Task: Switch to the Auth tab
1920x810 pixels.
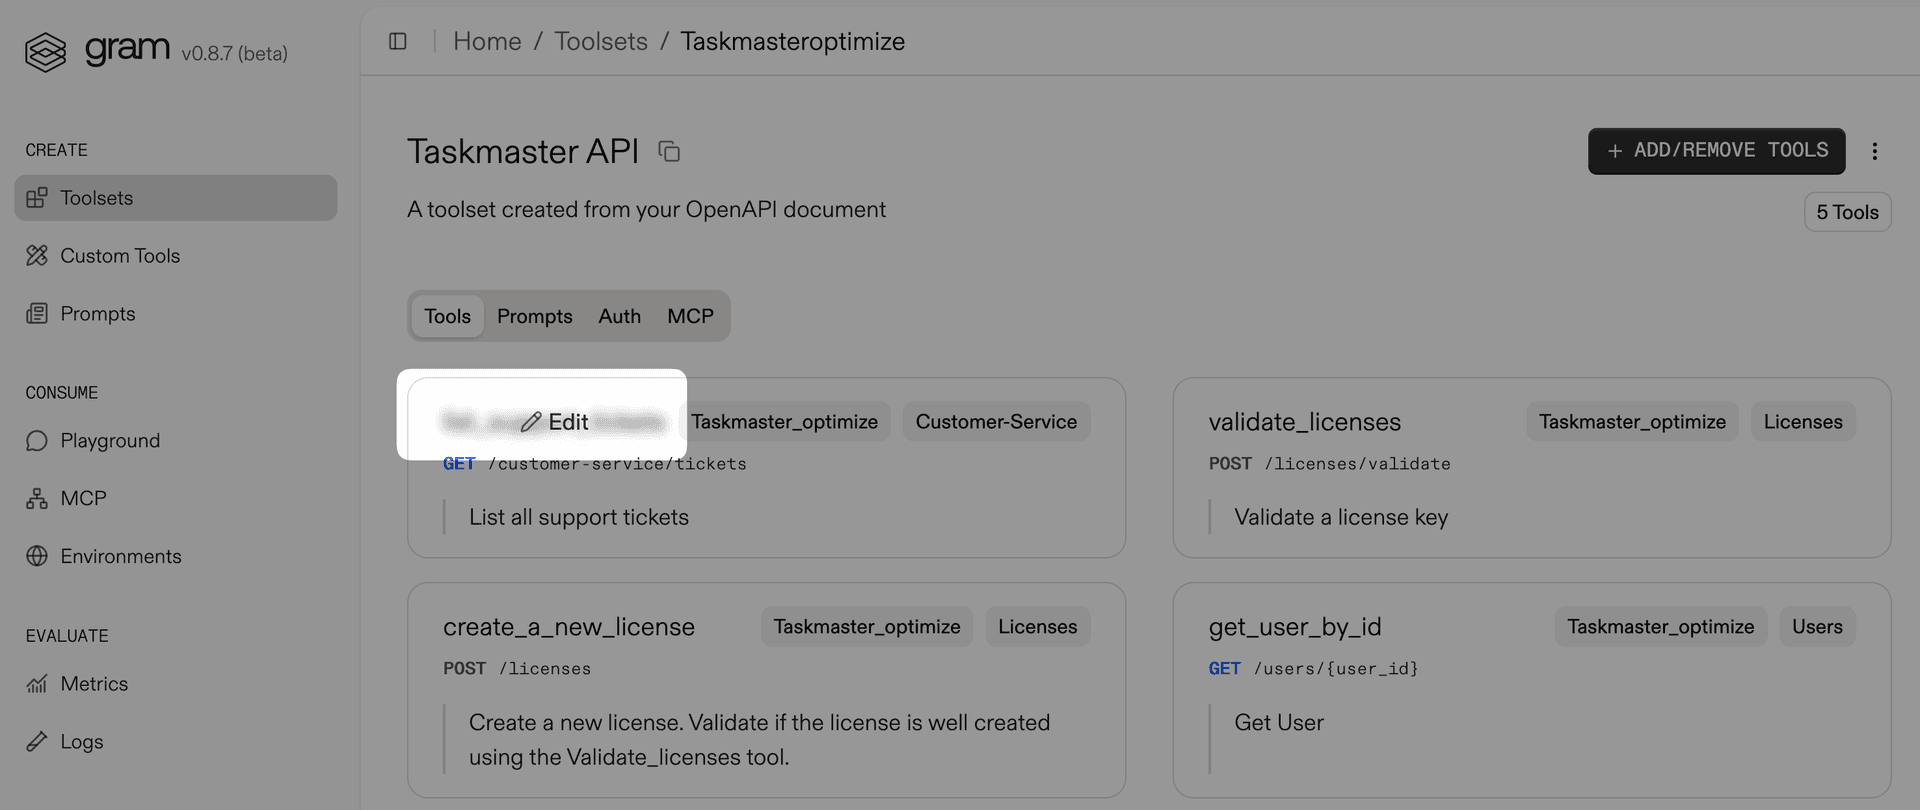Action: pyautogui.click(x=619, y=316)
